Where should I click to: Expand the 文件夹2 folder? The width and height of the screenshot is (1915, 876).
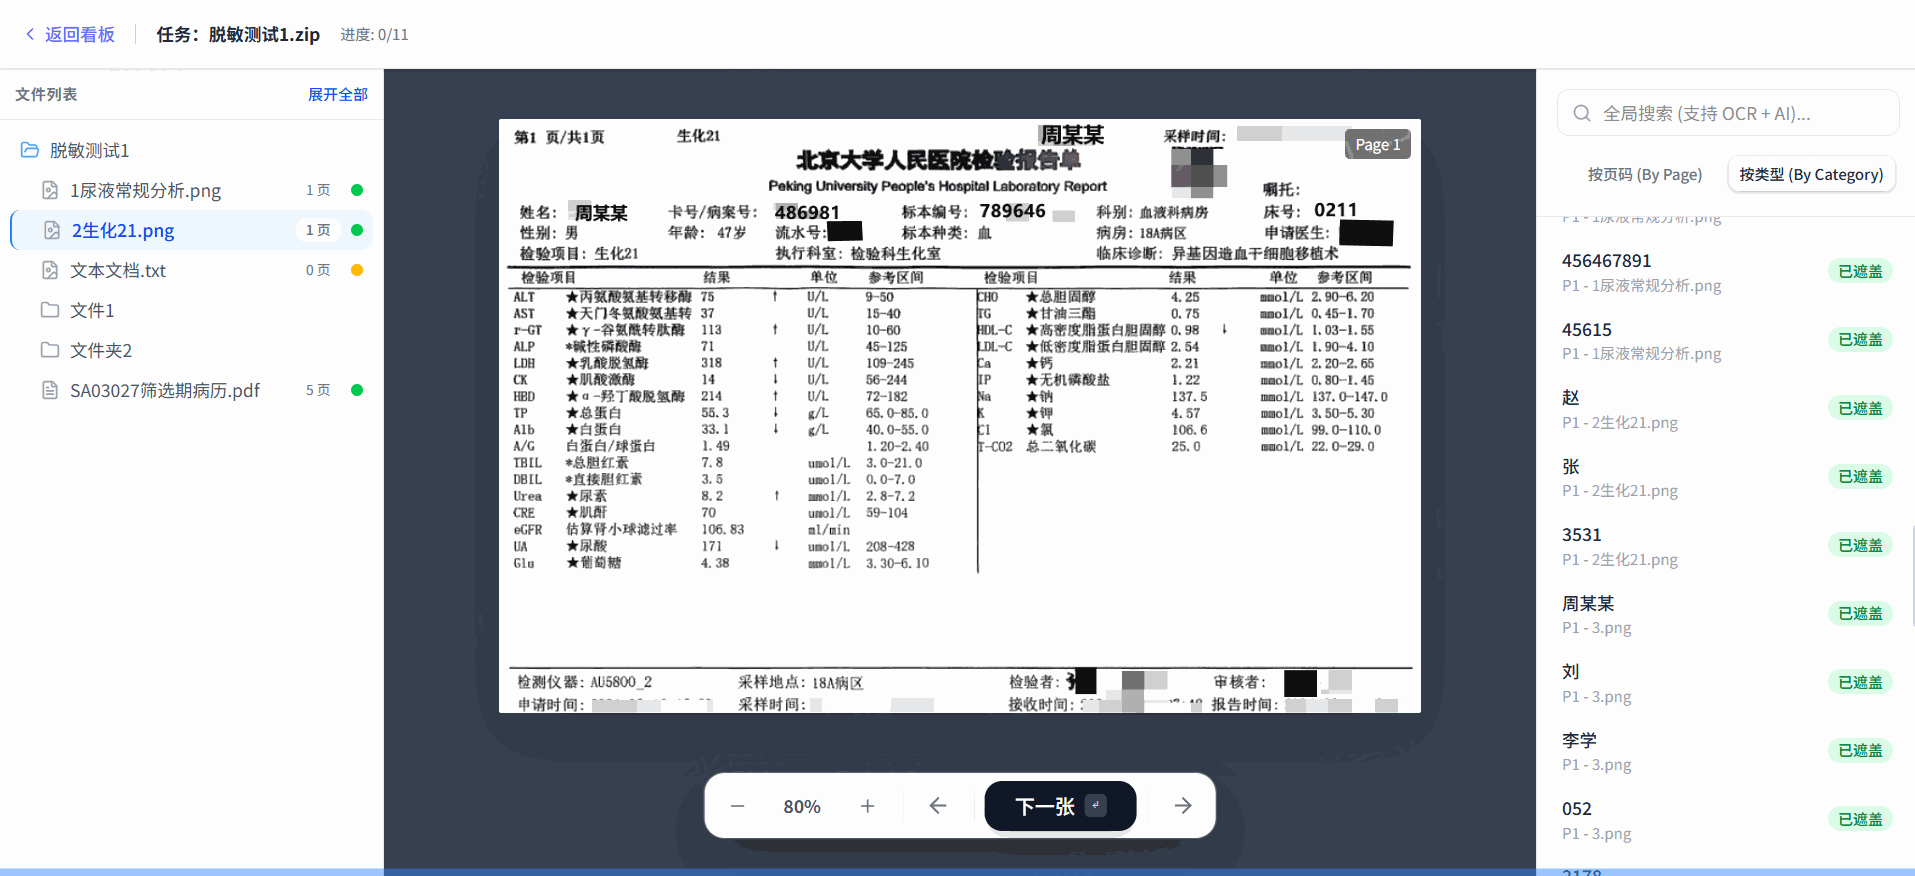click(101, 350)
